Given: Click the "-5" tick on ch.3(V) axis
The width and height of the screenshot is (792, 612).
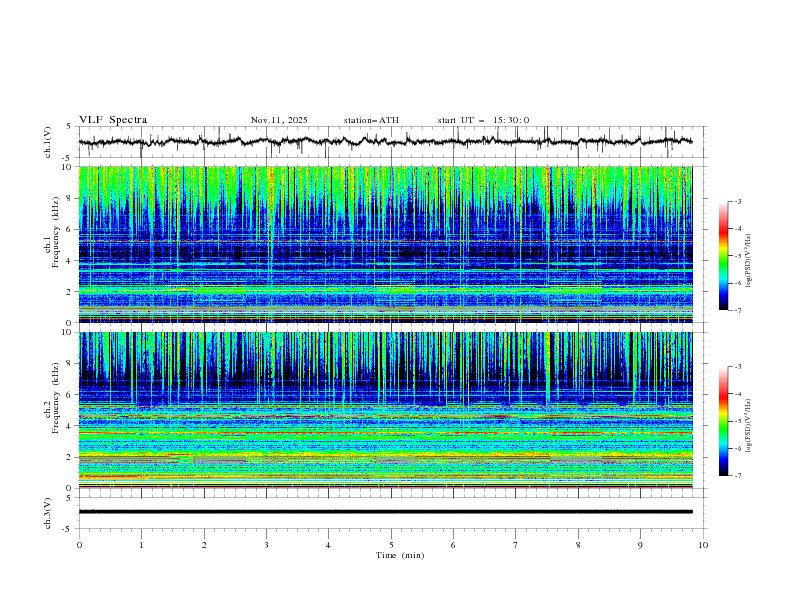Looking at the screenshot, I should (68, 529).
